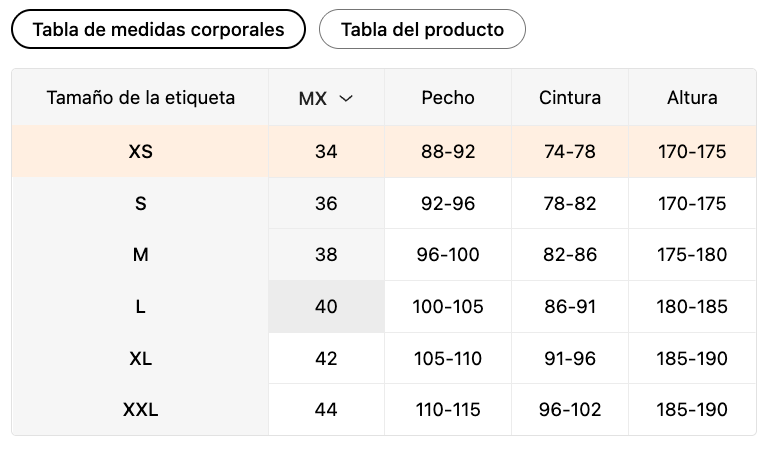Image resolution: width=784 pixels, height=452 pixels.
Task: Select the XXL size row label
Action: click(x=140, y=410)
